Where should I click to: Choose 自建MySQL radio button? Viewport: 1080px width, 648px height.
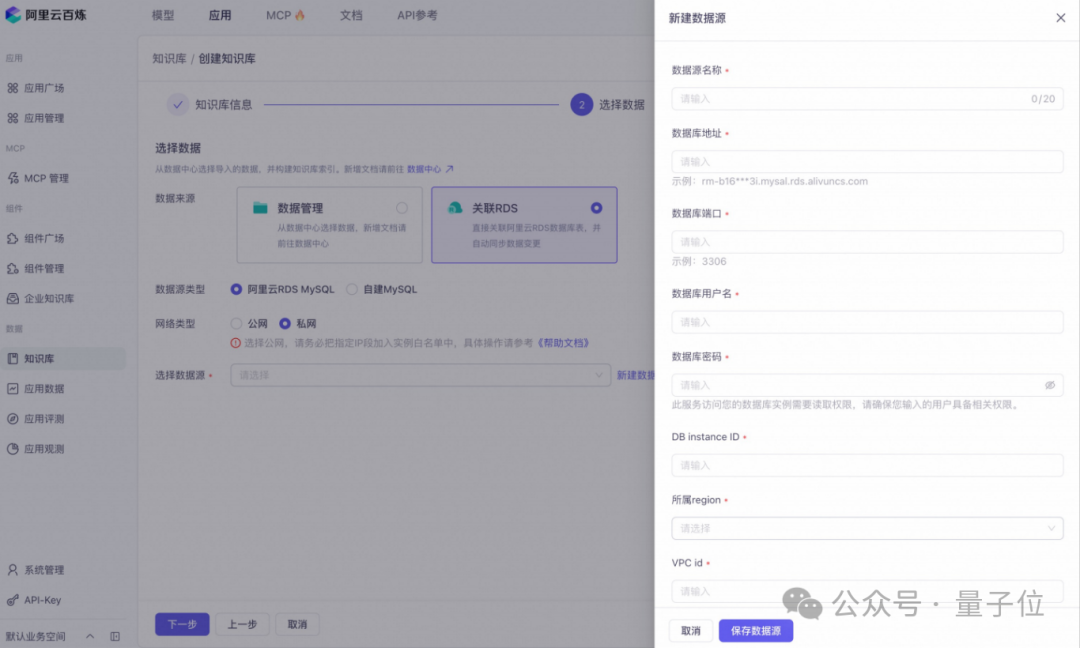point(352,289)
